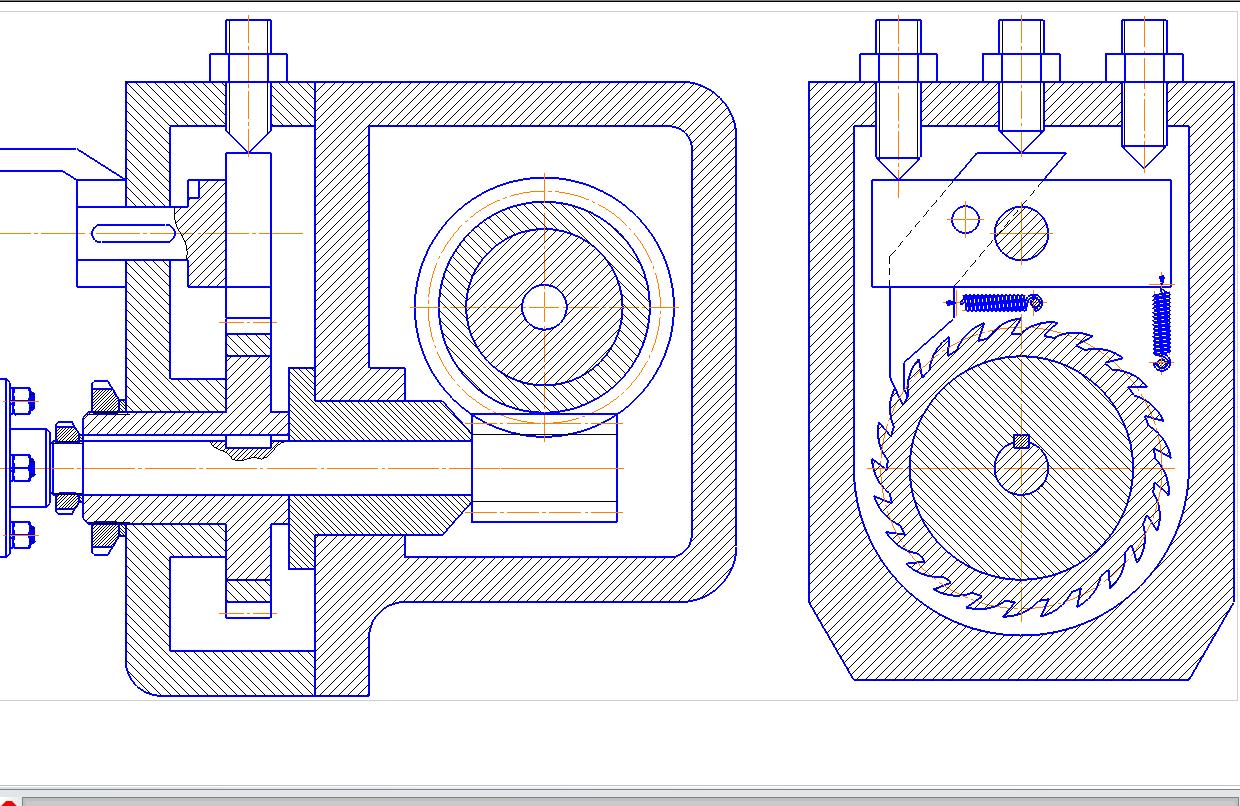Screen dimensions: 1240x806
Task: Click the bottom nut on the left flange
Action: [x=20, y=533]
